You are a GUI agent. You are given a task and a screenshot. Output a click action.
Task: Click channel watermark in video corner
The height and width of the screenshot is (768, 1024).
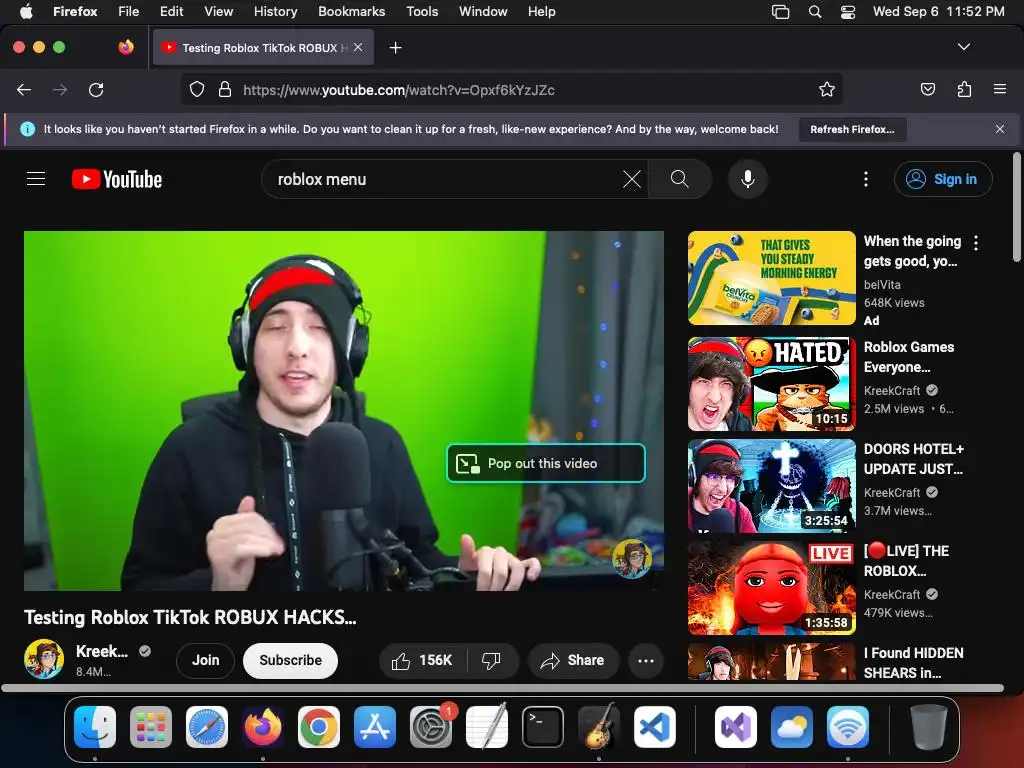pos(632,558)
